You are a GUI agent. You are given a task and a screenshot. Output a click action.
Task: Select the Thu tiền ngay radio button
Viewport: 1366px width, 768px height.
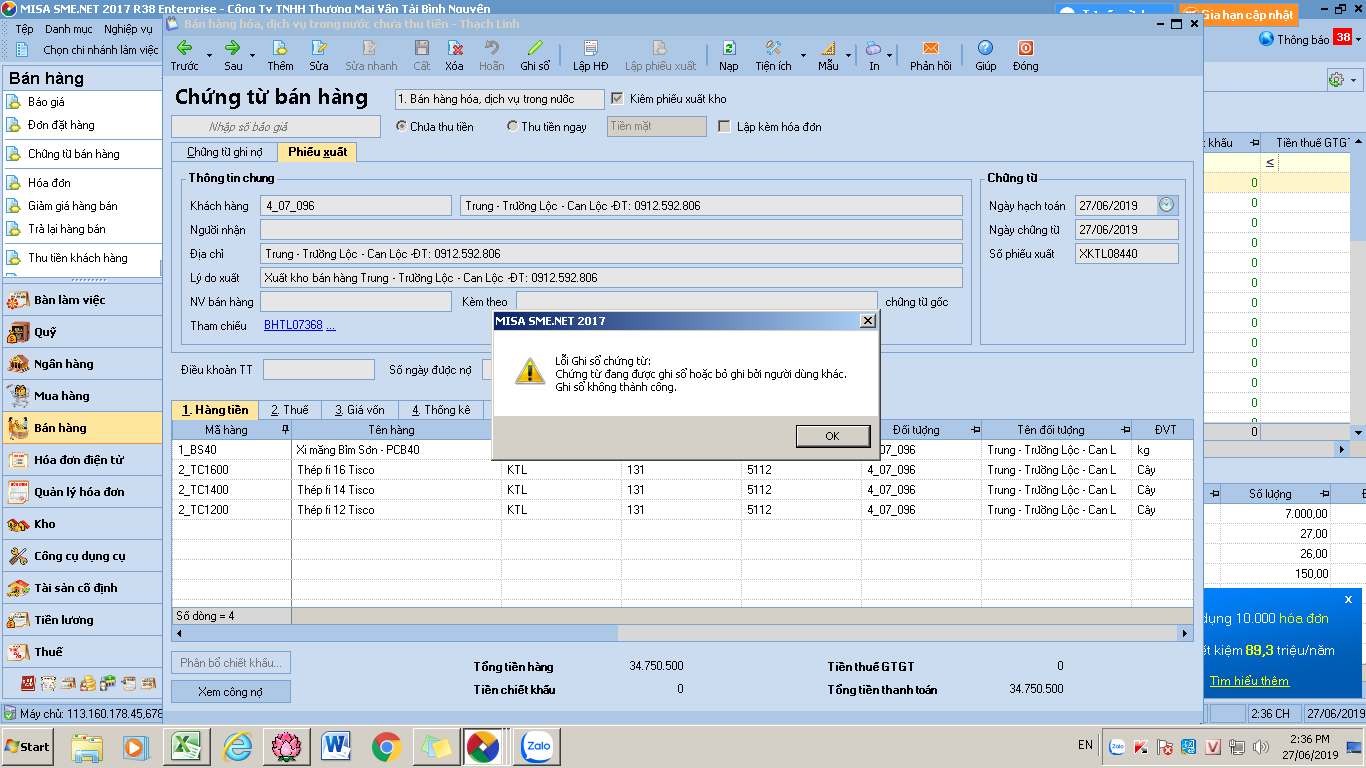pyautogui.click(x=513, y=127)
